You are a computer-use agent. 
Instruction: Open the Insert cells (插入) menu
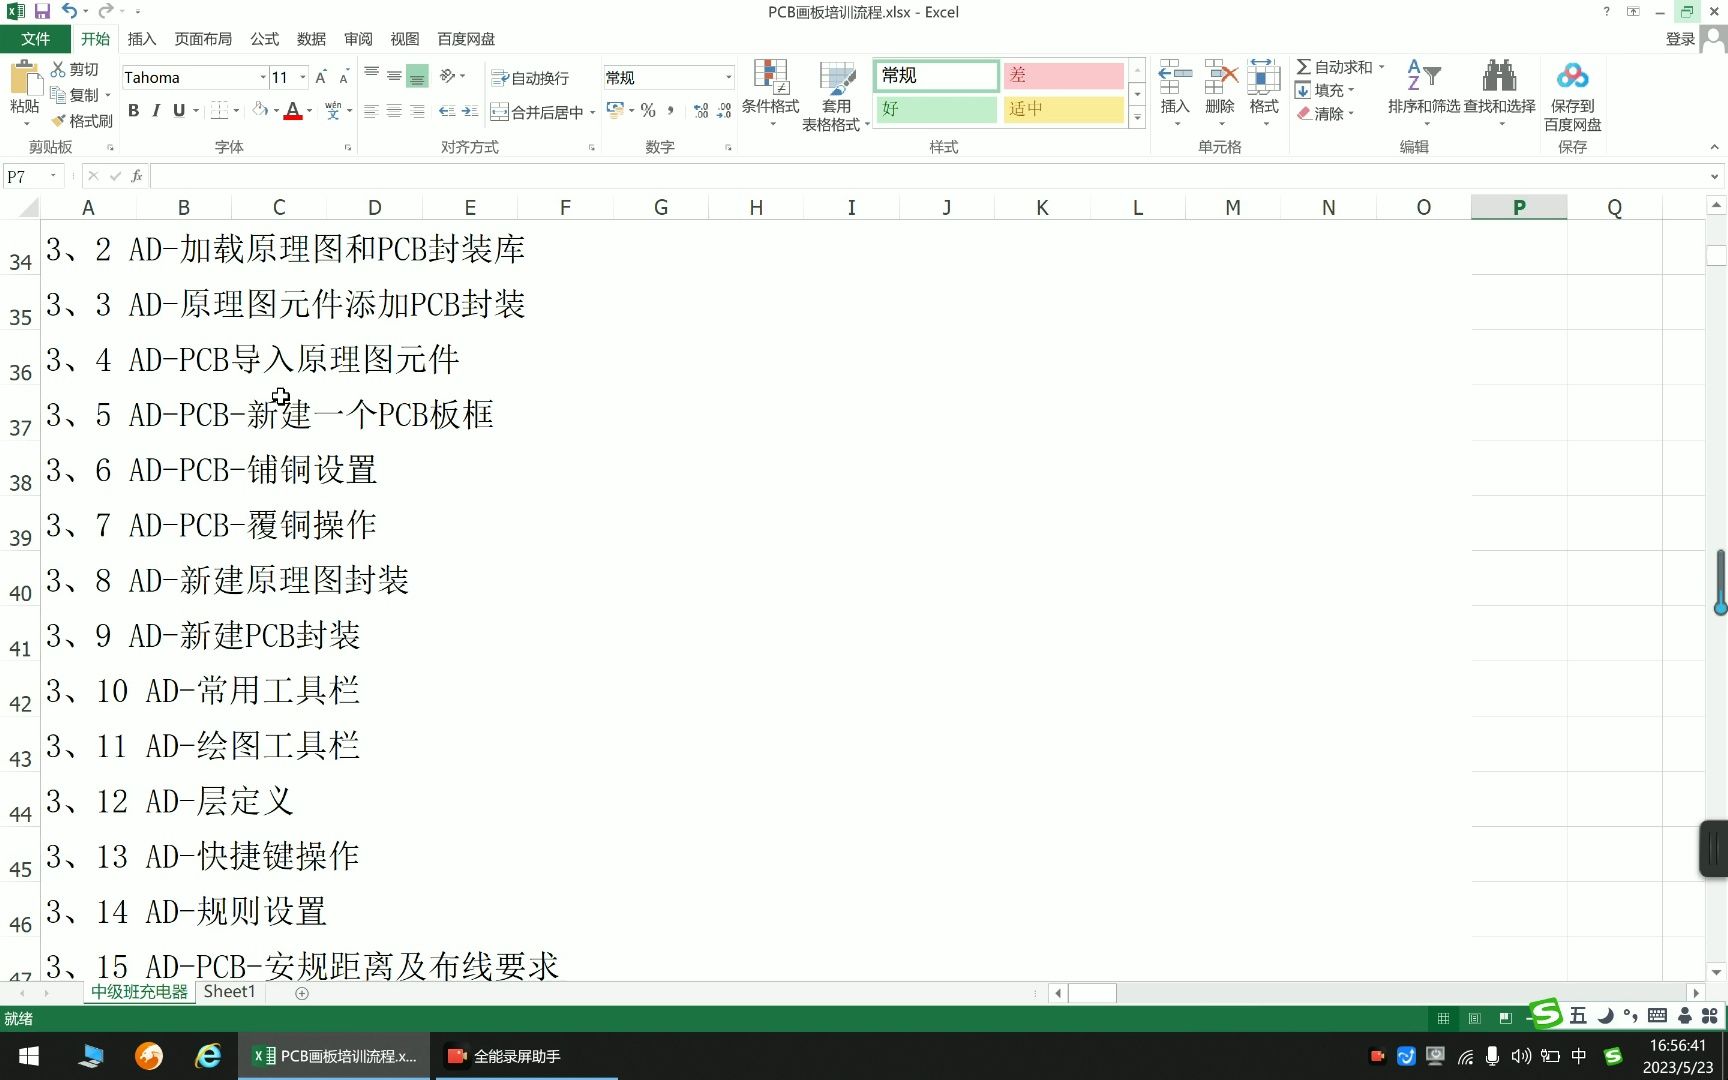1175,93
